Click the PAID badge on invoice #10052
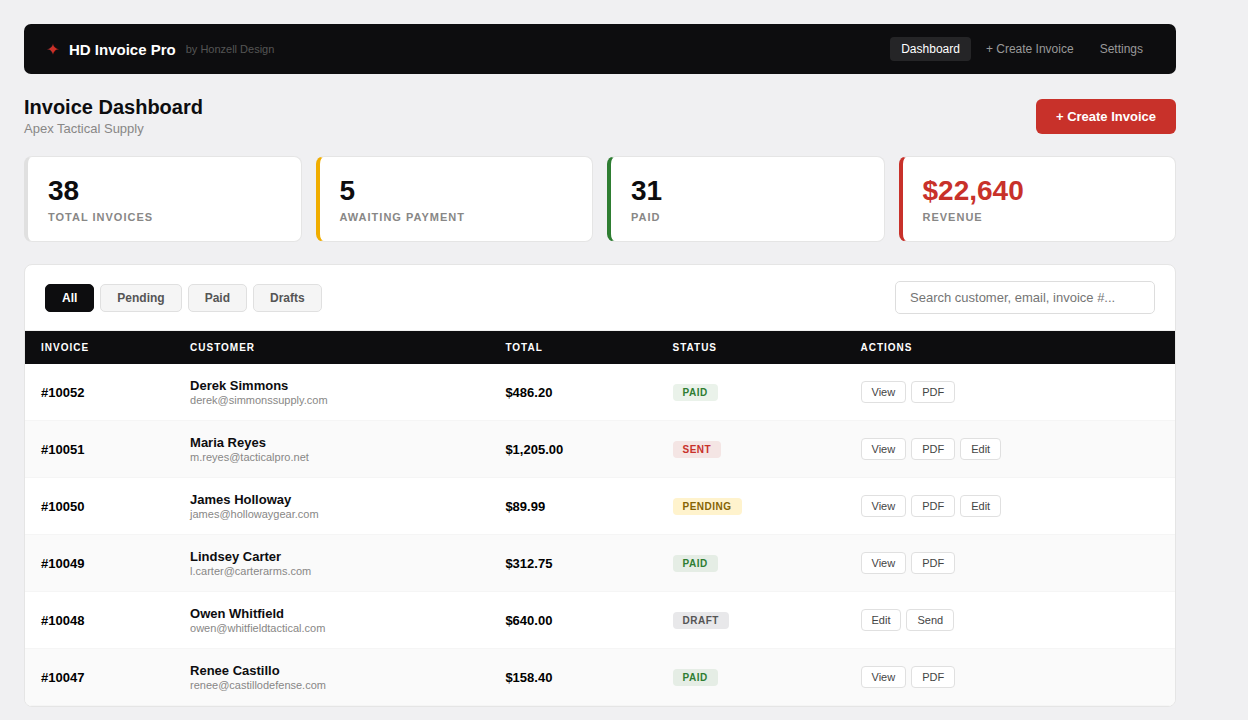This screenshot has height=720, width=1248. tap(695, 392)
